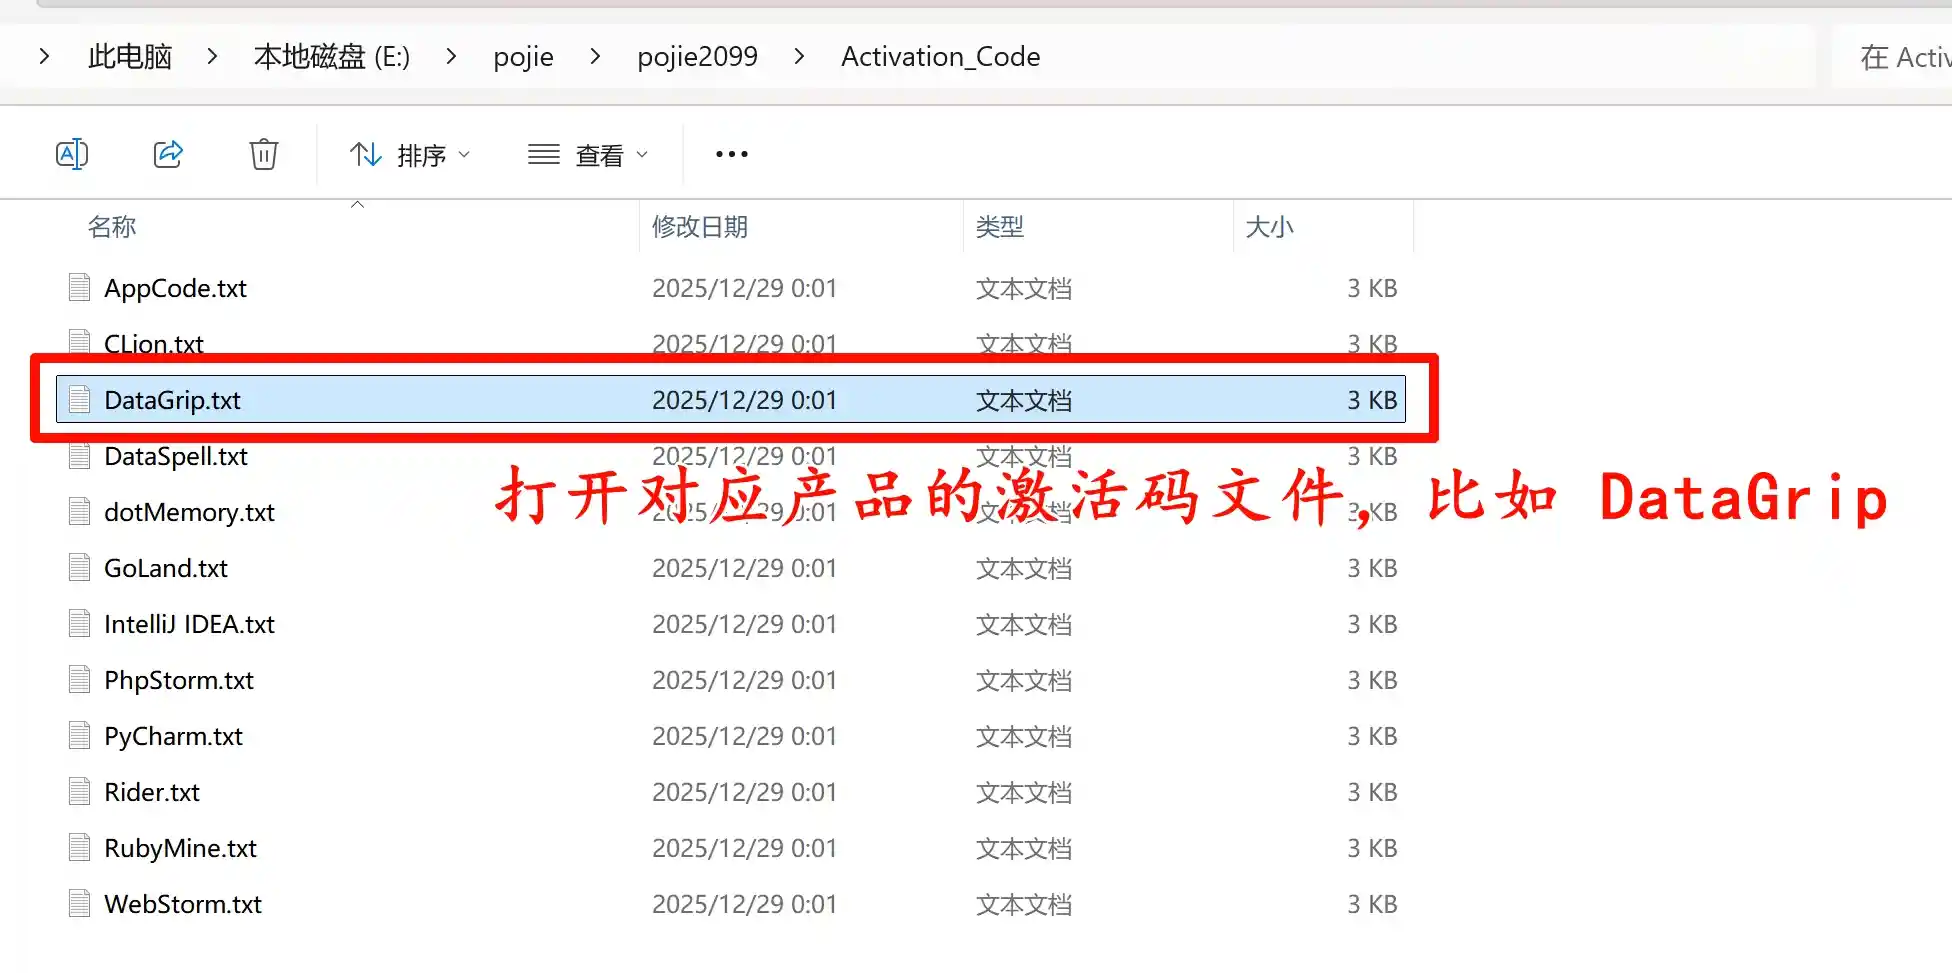Go to 本地磁盘 (E:) in address bar
1952x973 pixels.
tap(331, 57)
